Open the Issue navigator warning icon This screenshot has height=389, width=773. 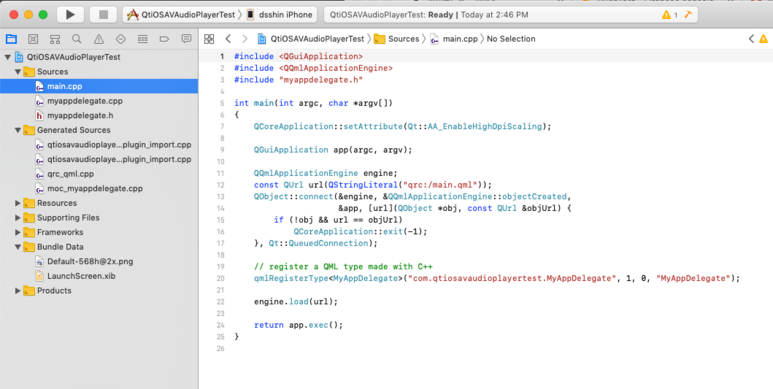point(99,39)
